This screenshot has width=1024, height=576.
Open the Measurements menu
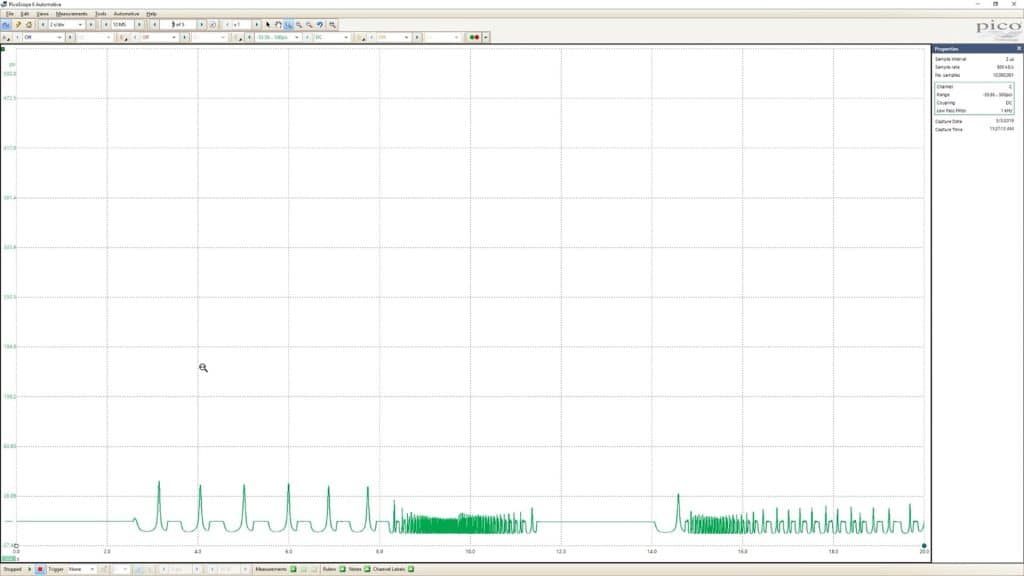(71, 14)
